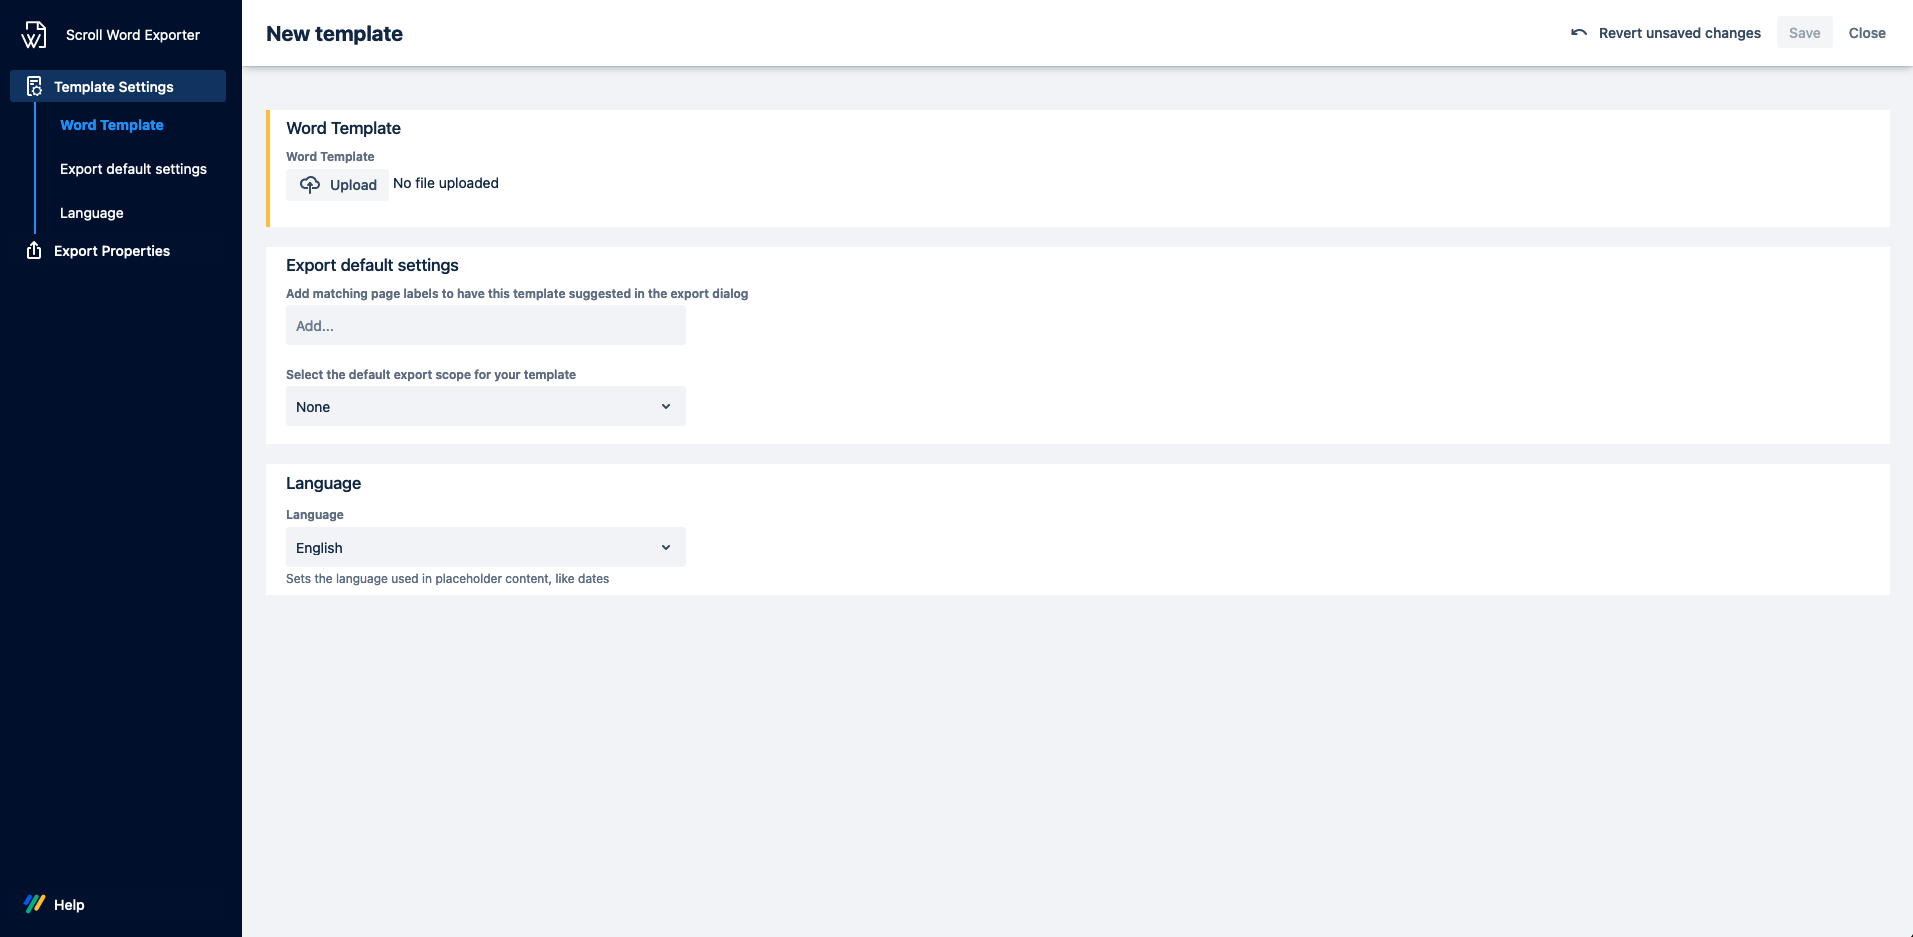Viewport: 1913px width, 937px height.
Task: Open Export Properties section
Action: 112,251
